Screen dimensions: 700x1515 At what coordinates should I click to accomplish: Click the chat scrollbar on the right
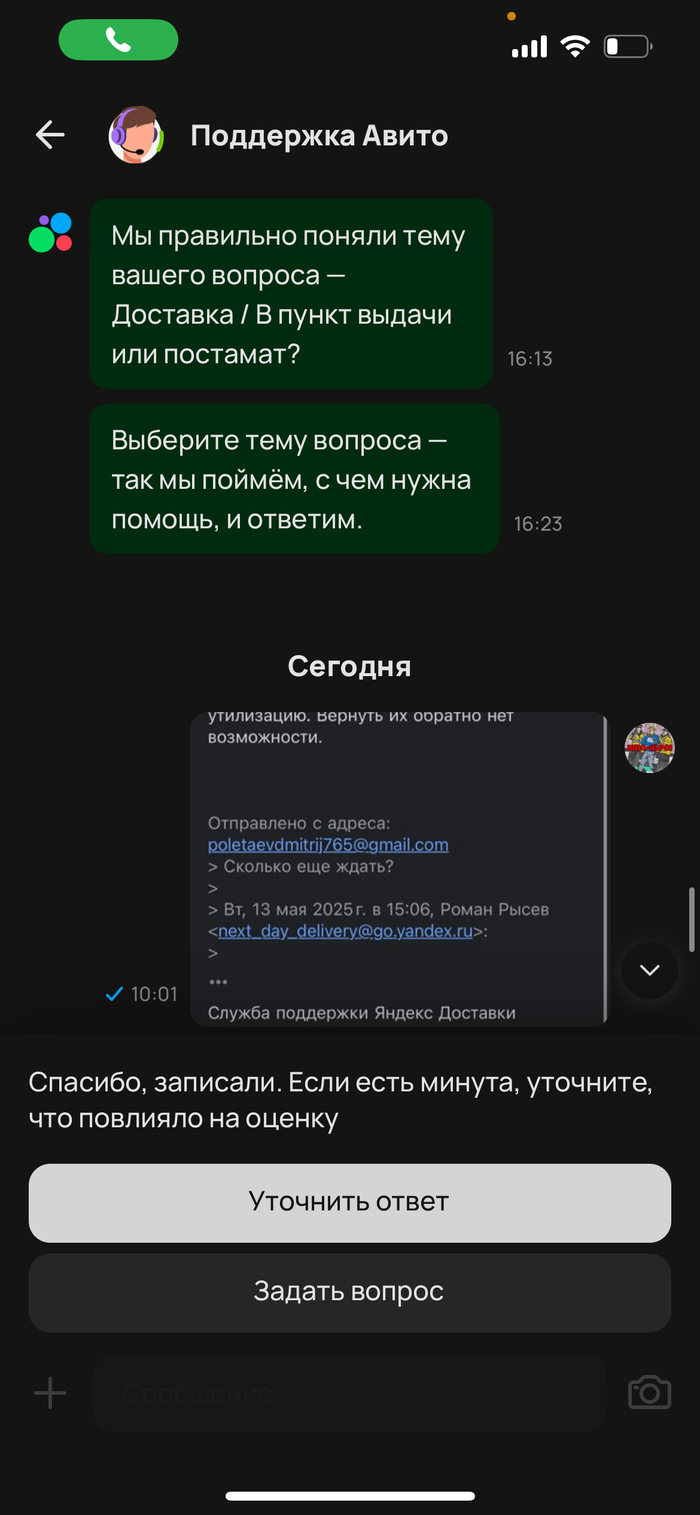coord(691,919)
